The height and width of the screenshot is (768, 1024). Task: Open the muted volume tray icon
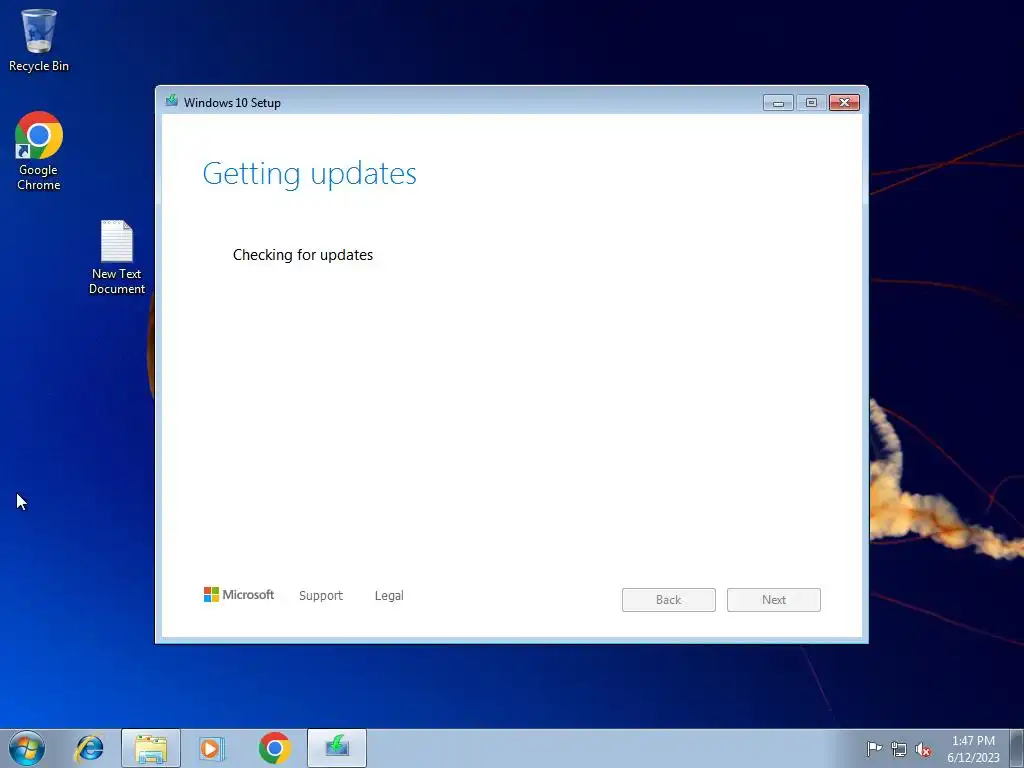point(923,749)
